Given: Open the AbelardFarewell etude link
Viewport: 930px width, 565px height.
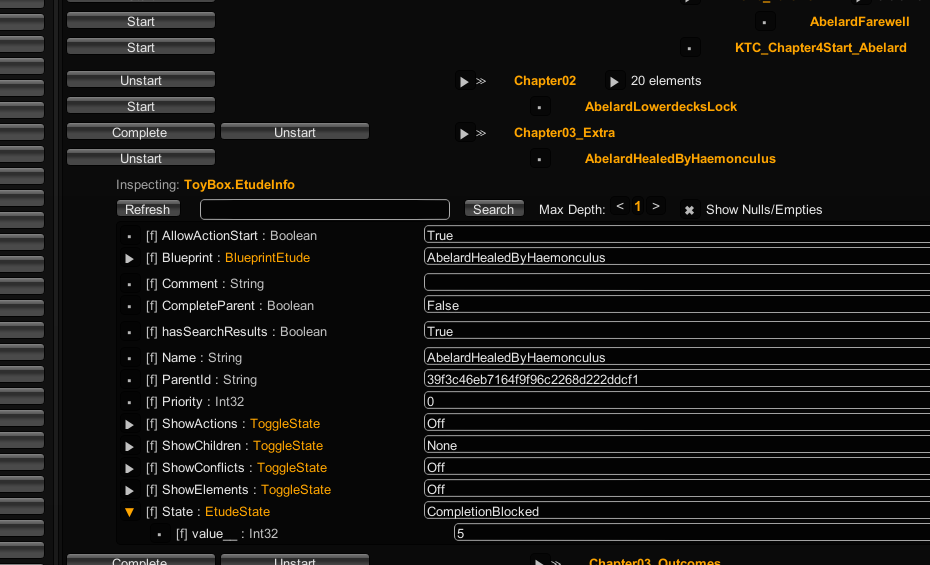Looking at the screenshot, I should coord(859,21).
